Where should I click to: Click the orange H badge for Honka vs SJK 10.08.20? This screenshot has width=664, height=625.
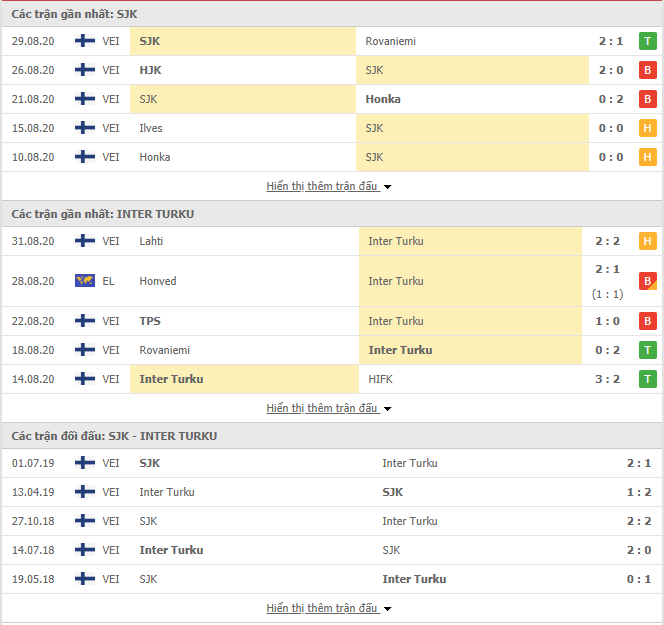[x=647, y=157]
